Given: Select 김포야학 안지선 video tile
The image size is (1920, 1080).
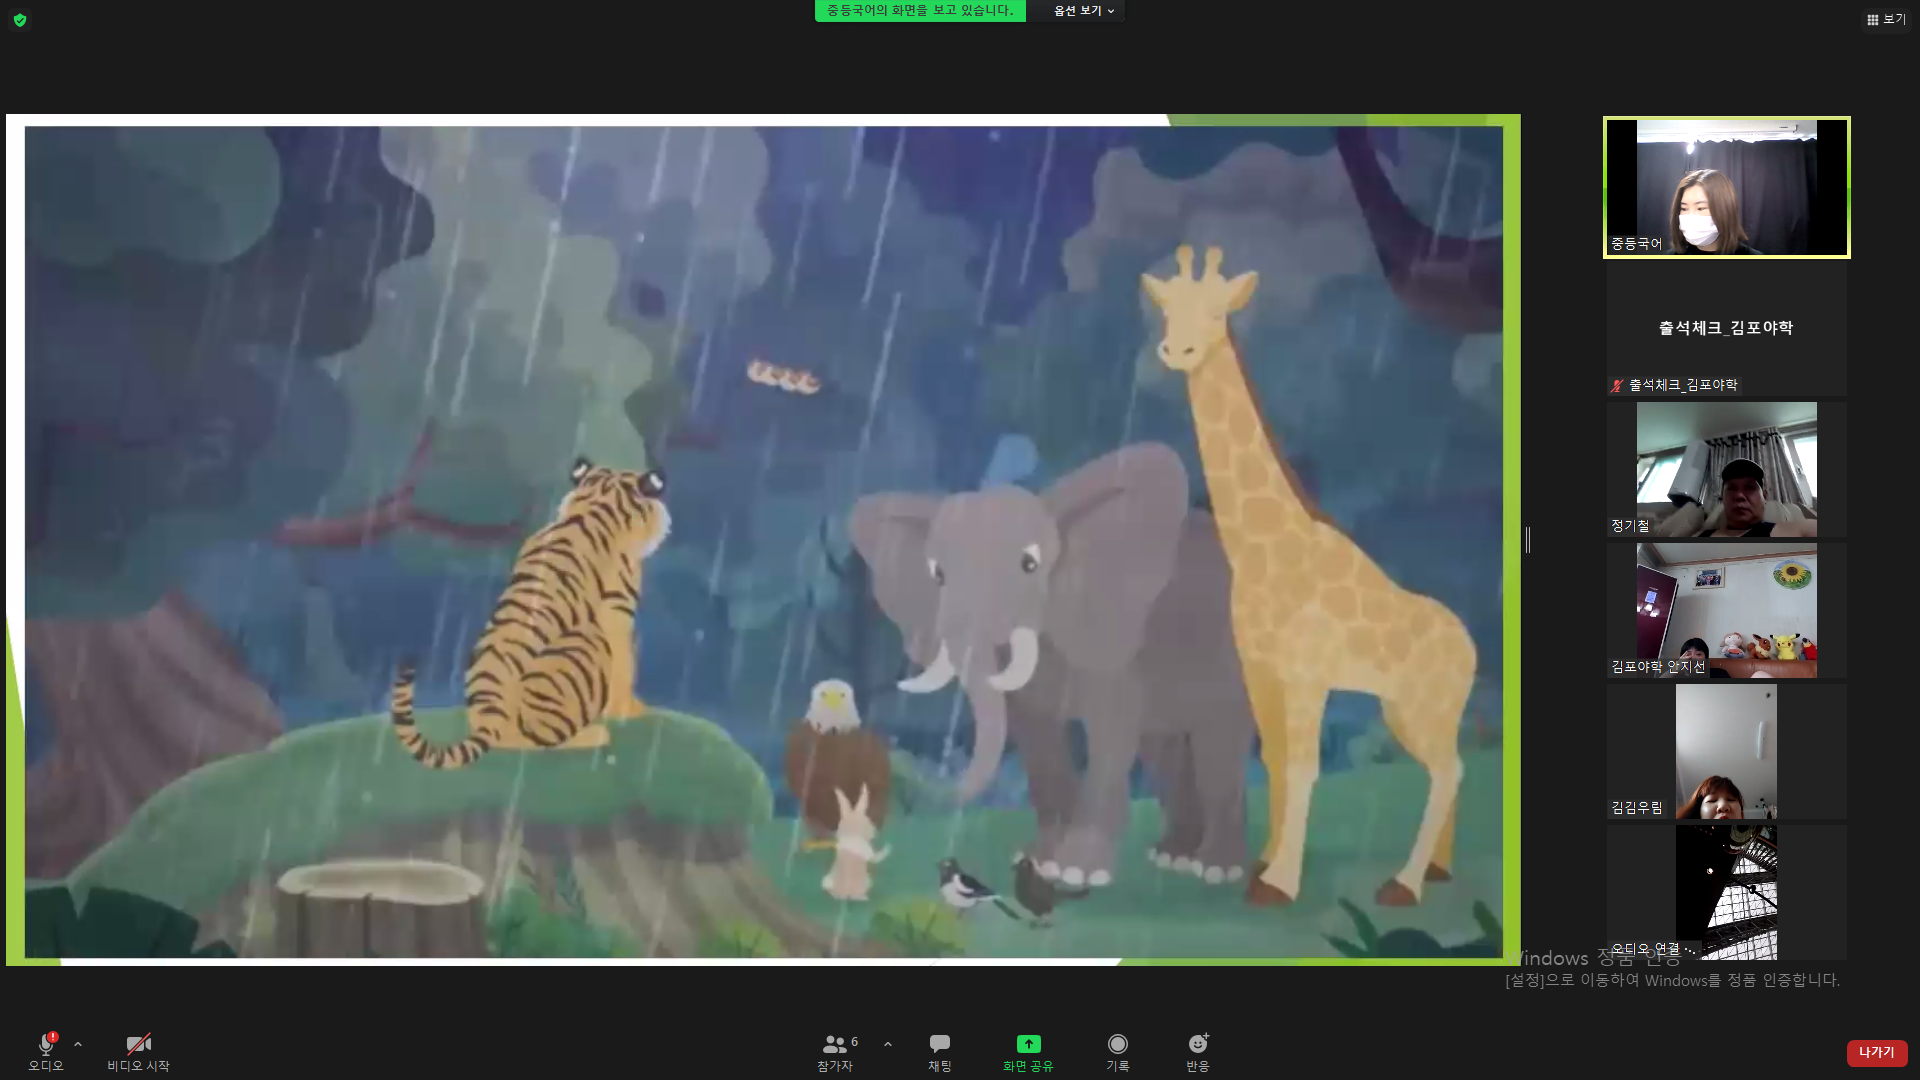Looking at the screenshot, I should pos(1727,610).
